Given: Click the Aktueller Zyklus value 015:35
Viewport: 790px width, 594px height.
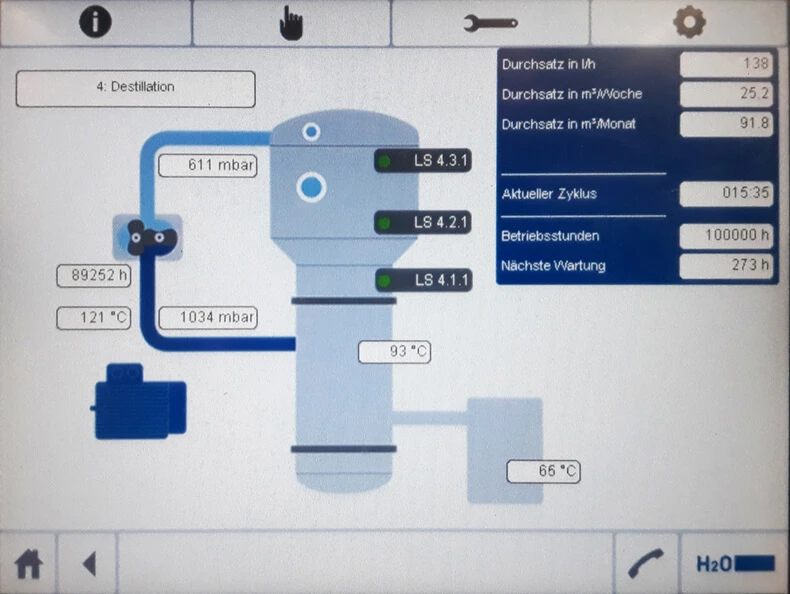Looking at the screenshot, I should pos(726,193).
